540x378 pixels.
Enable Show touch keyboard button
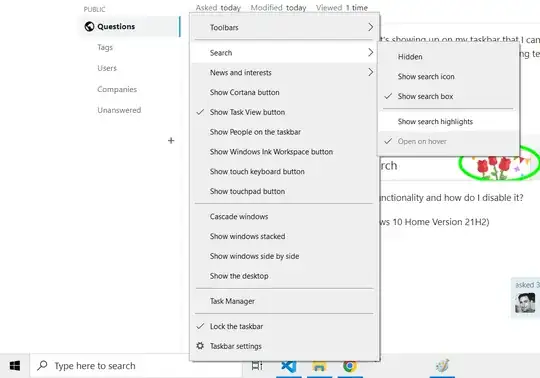point(285,171)
